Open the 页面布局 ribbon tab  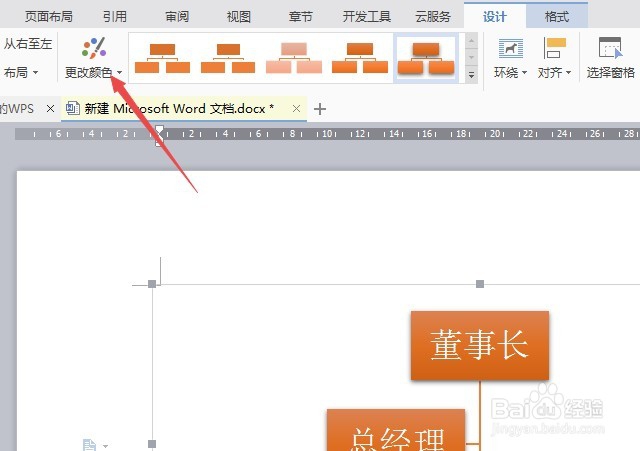pos(49,17)
